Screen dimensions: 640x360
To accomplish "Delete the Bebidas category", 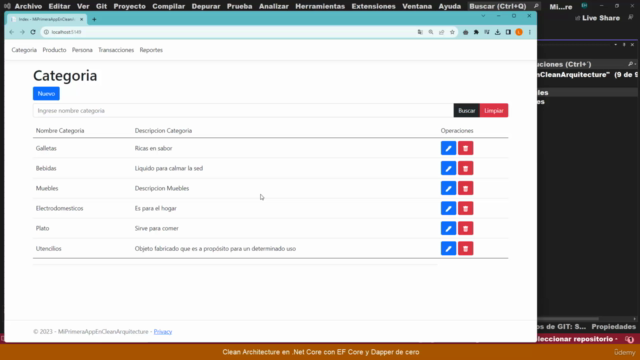I will 465,168.
